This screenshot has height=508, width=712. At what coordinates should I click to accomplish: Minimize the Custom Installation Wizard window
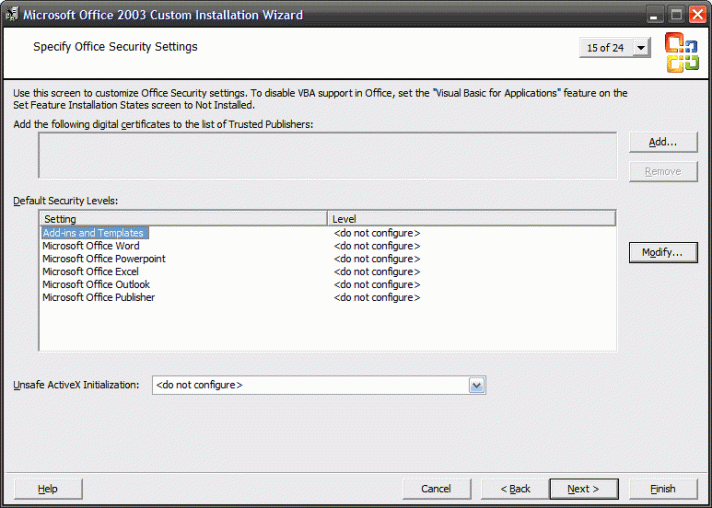click(654, 15)
